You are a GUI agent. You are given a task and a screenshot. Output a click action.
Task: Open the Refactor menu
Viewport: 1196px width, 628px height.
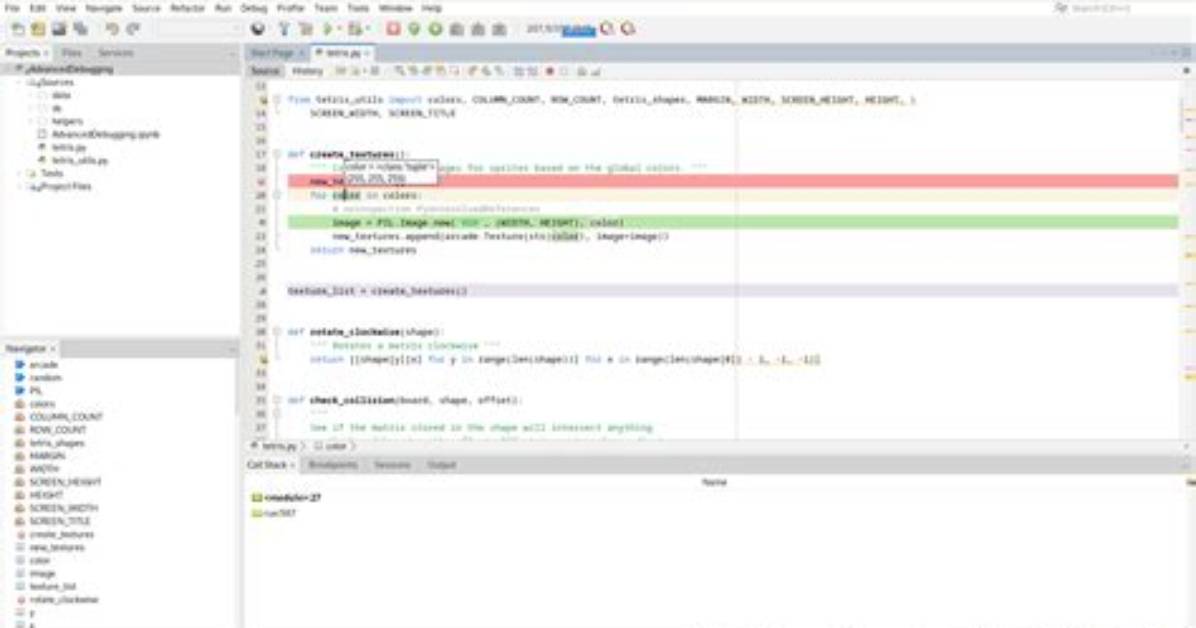click(188, 8)
